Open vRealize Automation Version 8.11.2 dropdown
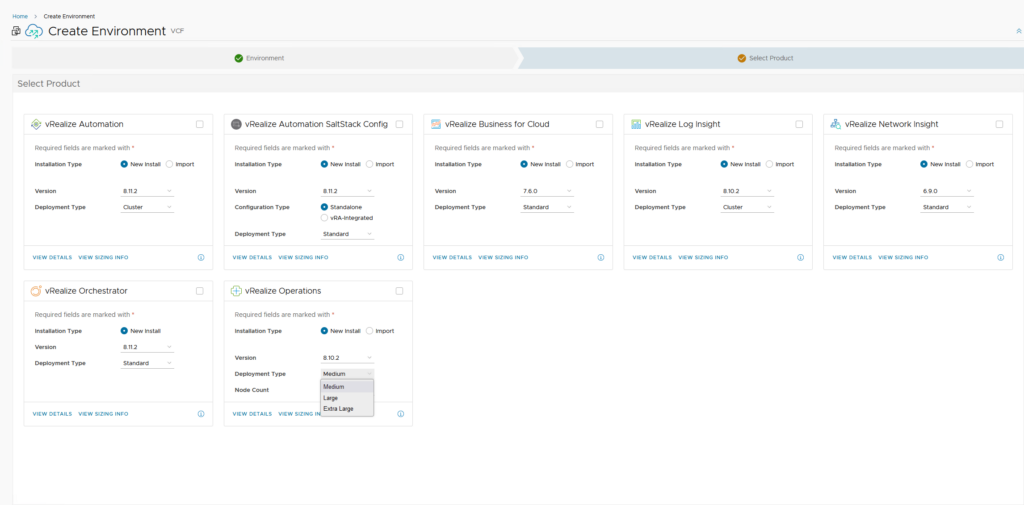This screenshot has height=505, width=1024. (x=147, y=191)
